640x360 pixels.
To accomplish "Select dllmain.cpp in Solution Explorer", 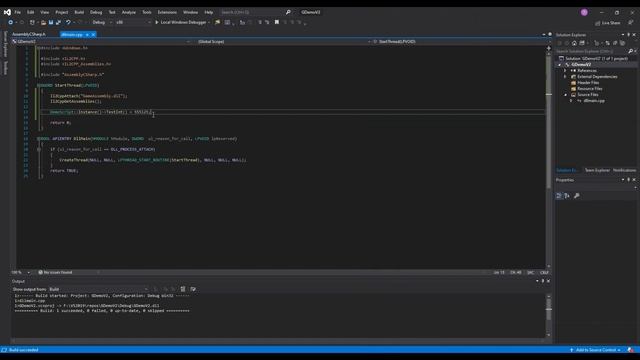I will coord(594,100).
